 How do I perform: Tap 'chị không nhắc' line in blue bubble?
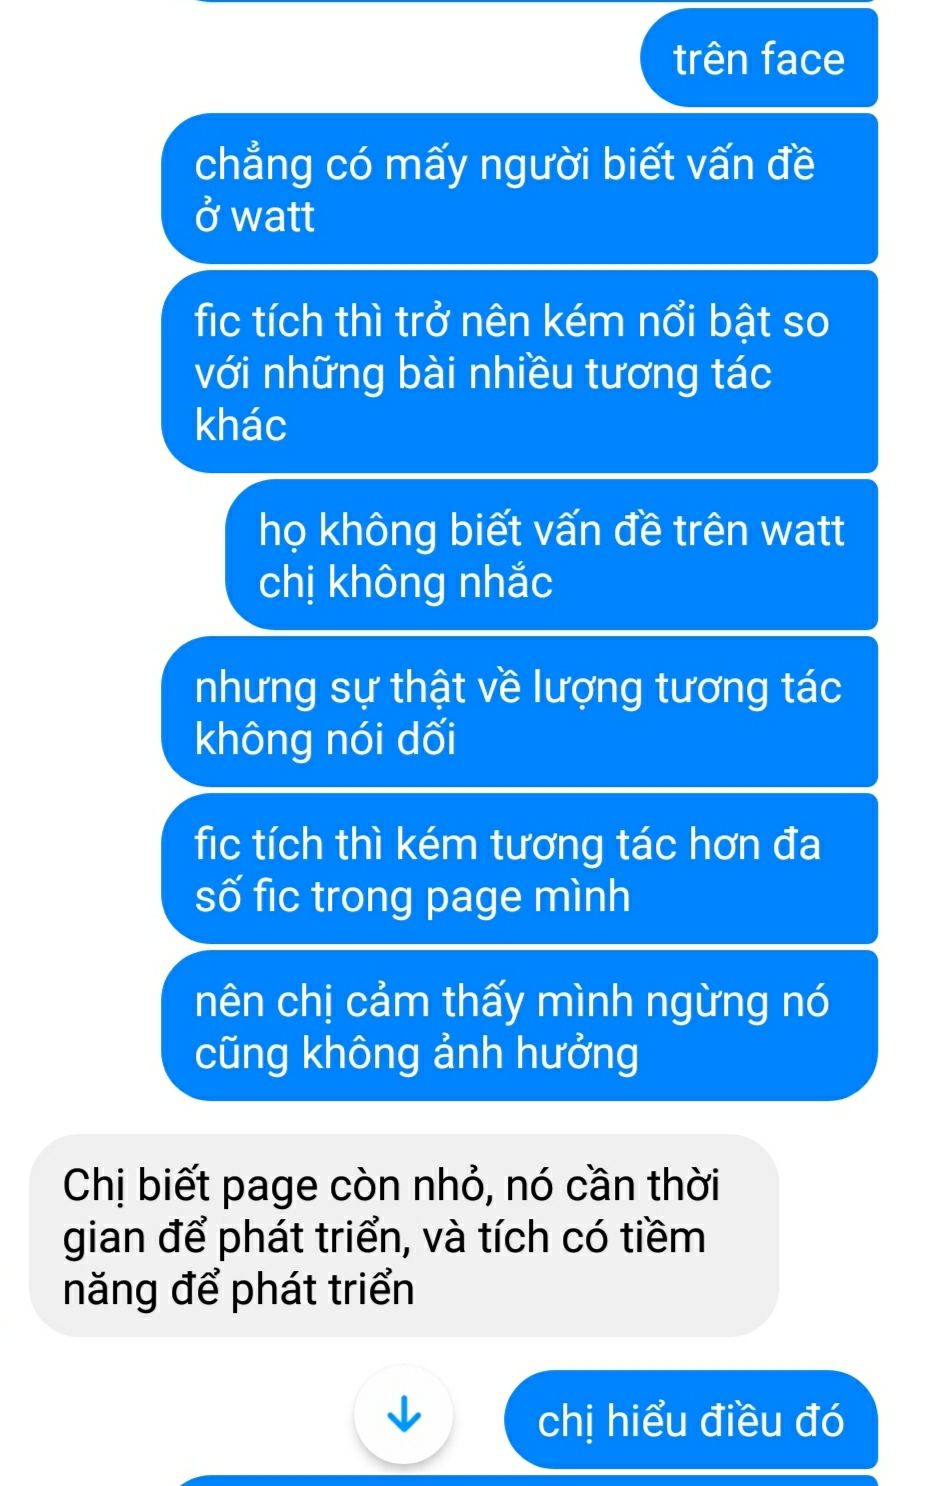405,582
